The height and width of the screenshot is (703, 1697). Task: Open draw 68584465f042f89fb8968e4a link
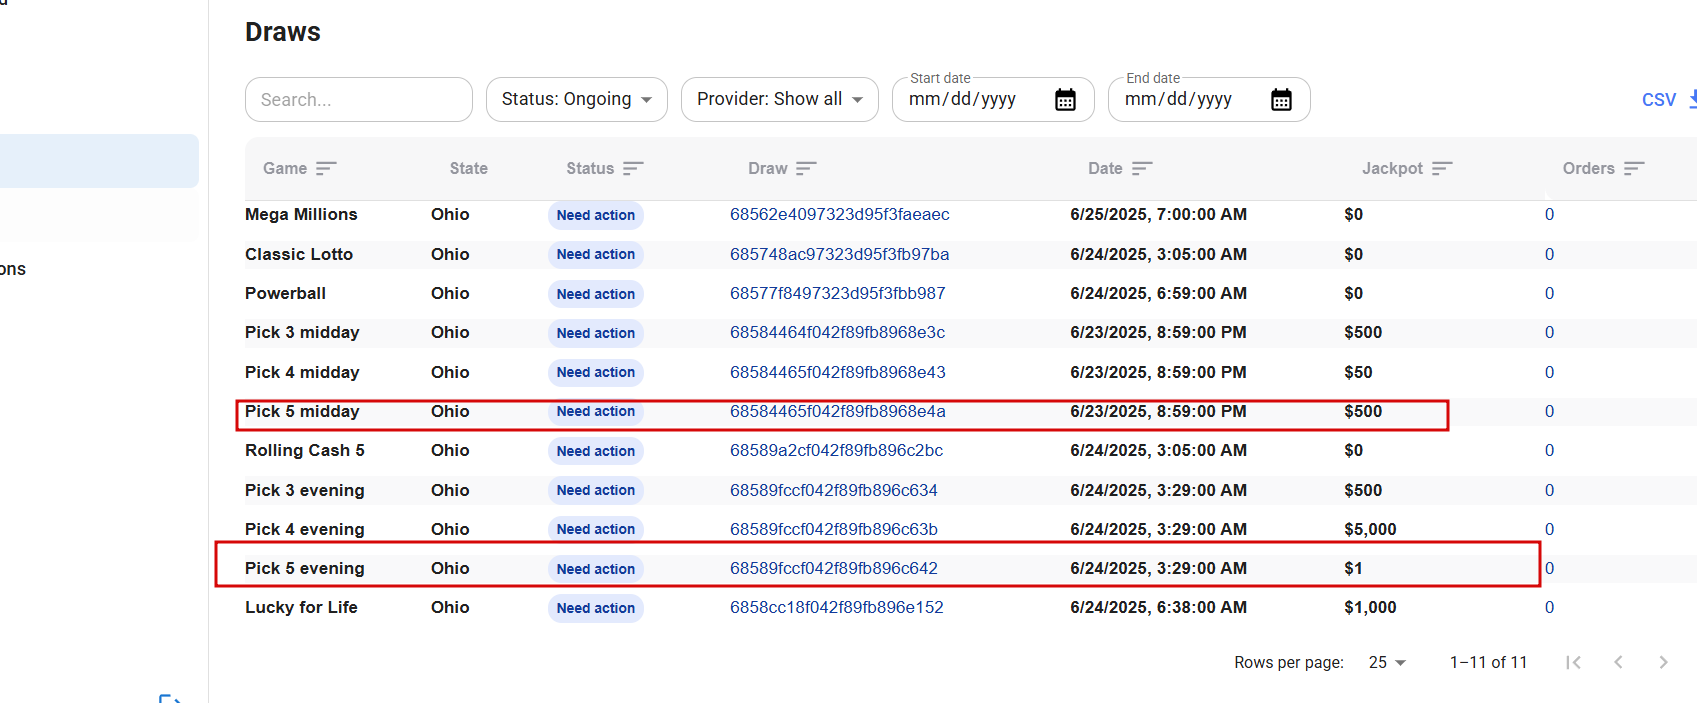click(x=838, y=411)
